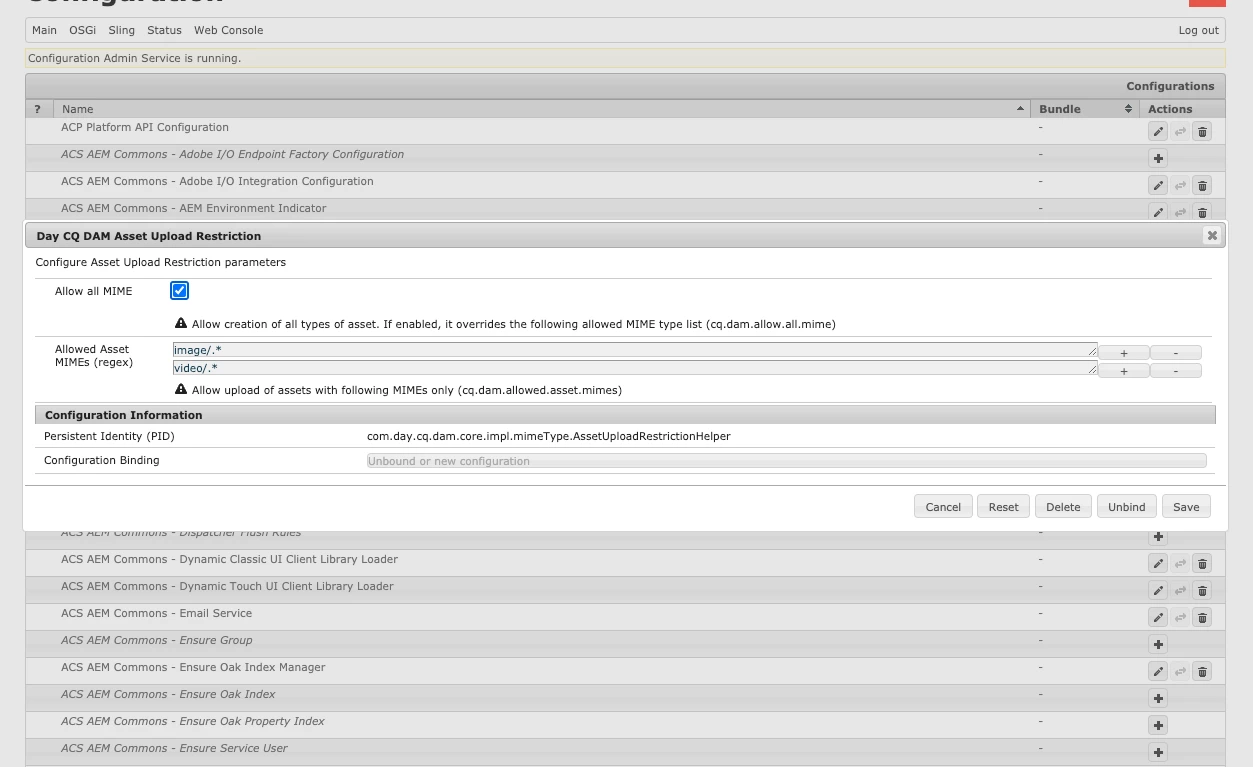Open the Web Console menu
This screenshot has height=767, width=1253.
228,30
